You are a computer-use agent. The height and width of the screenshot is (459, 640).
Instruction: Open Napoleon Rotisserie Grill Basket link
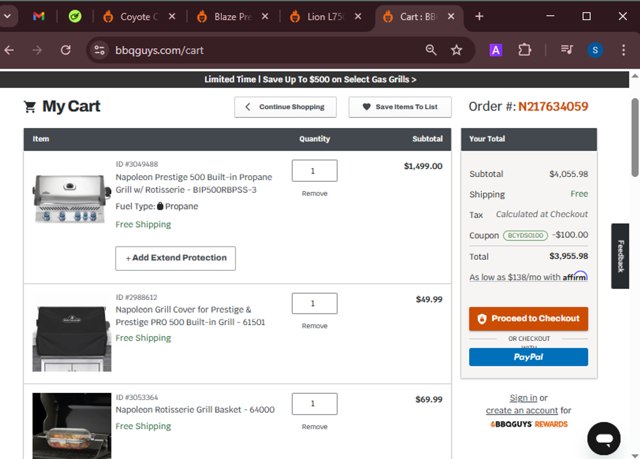click(195, 410)
